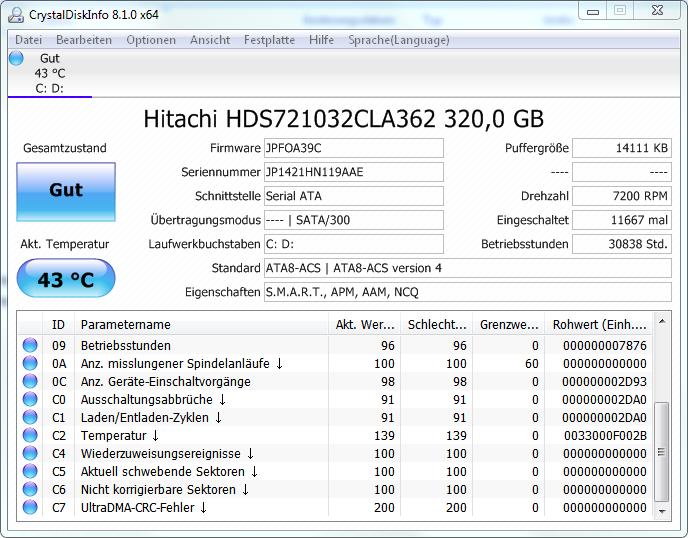Click the Eingeschaltet value 11667 mal

(622, 220)
